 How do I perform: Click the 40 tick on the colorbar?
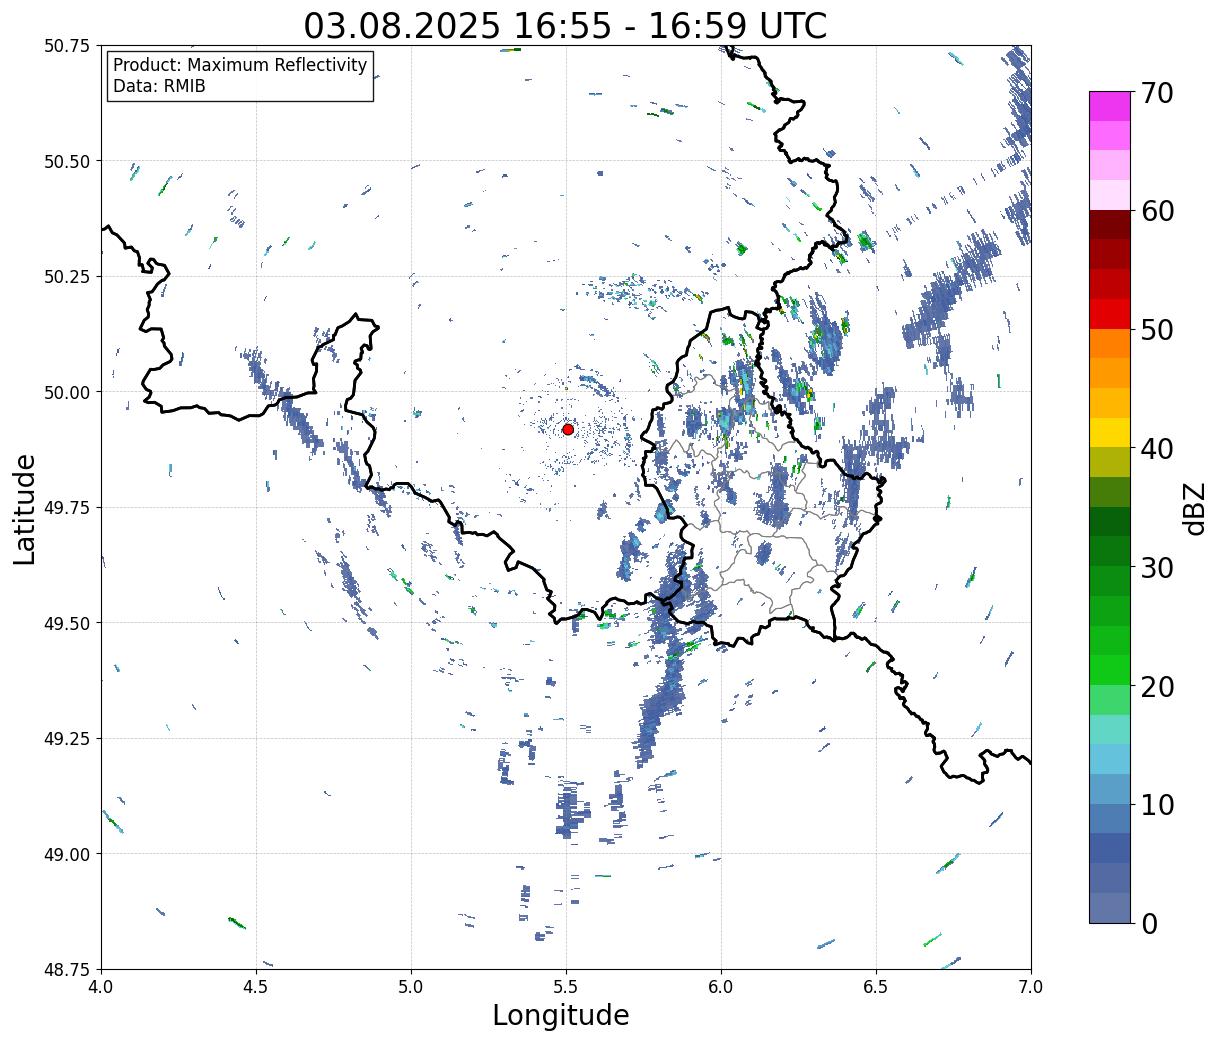(1156, 449)
